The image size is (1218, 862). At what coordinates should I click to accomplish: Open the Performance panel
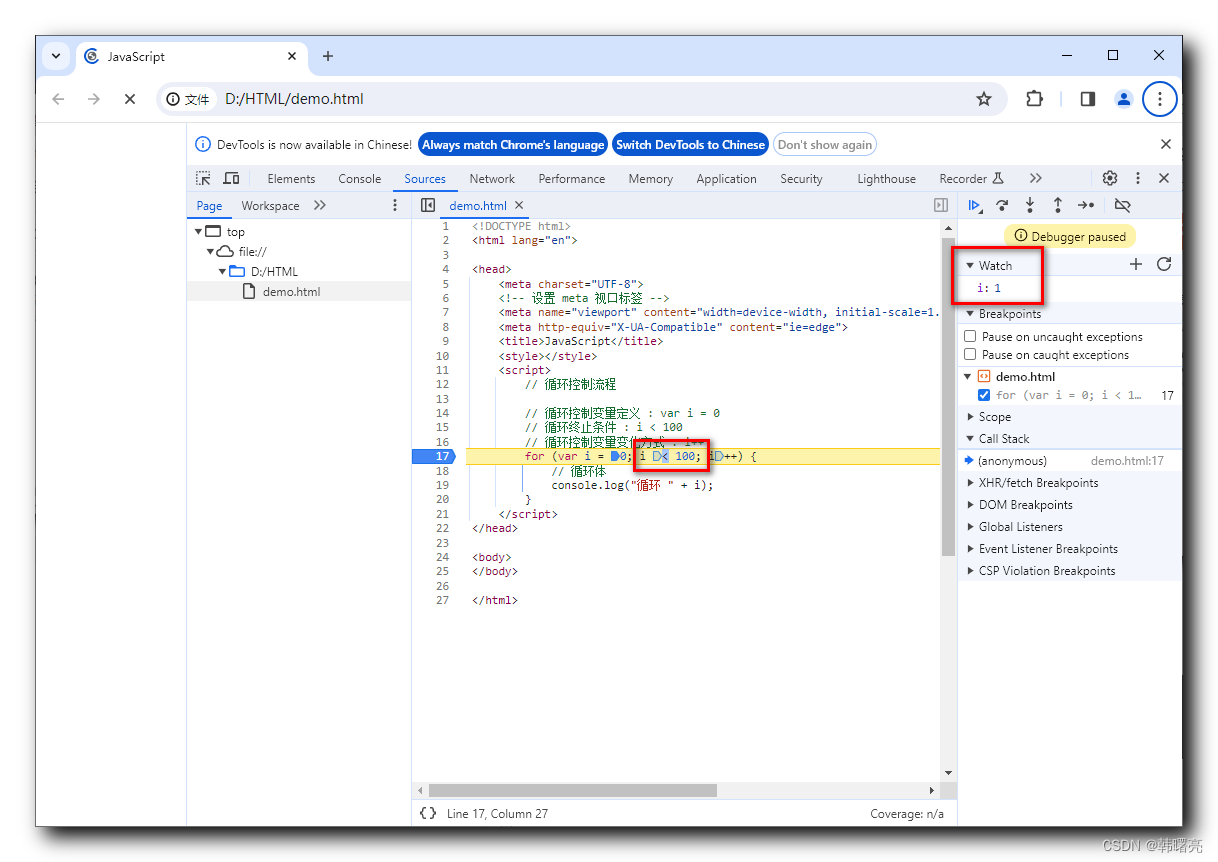click(x=571, y=179)
